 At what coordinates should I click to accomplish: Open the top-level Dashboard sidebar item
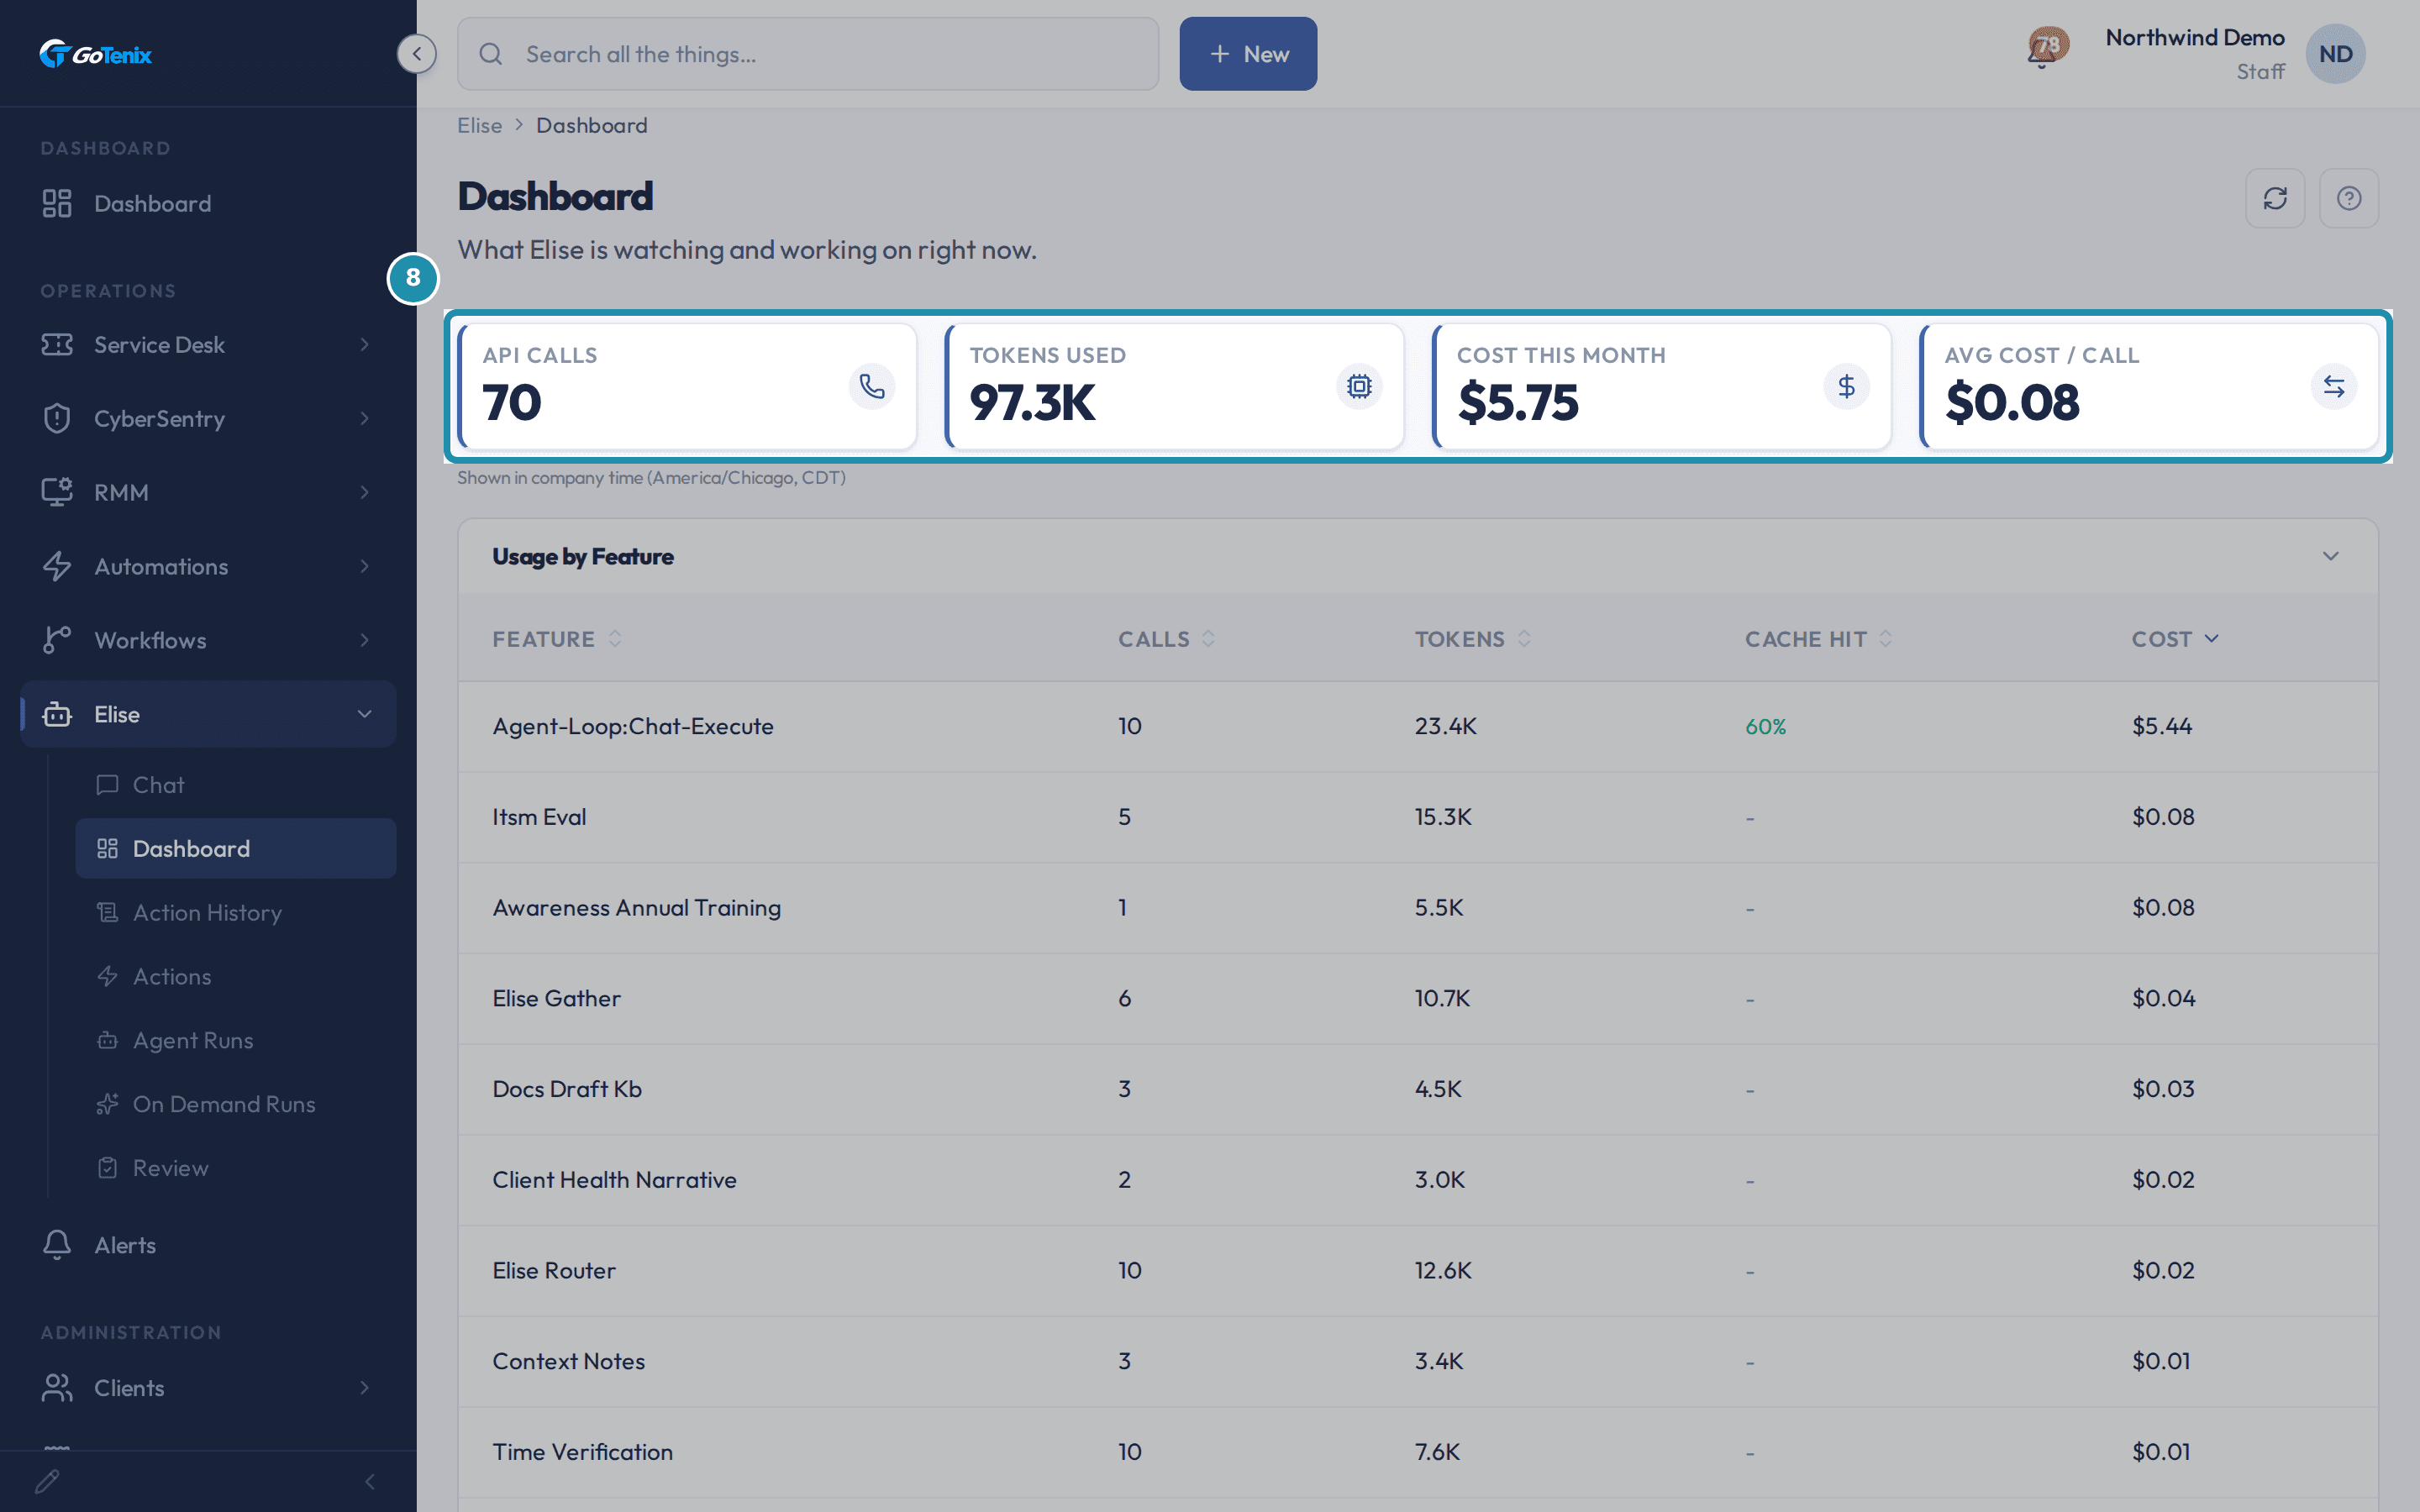pos(208,203)
